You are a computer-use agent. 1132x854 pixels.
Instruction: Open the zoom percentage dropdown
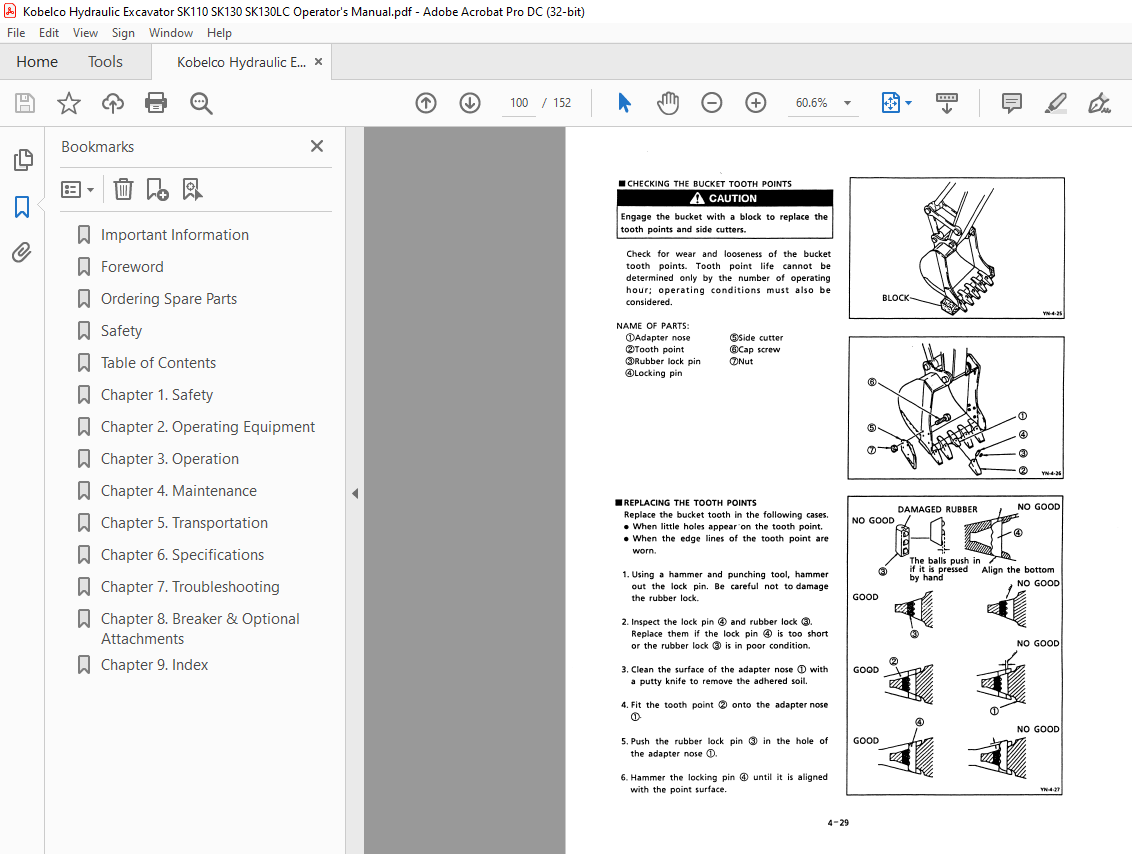848,103
